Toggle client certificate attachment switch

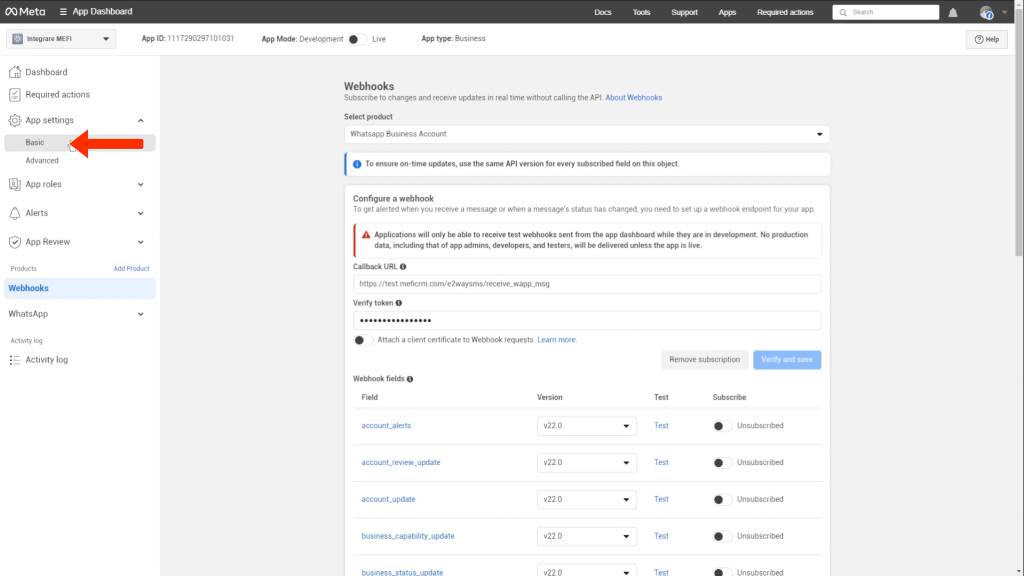click(362, 340)
